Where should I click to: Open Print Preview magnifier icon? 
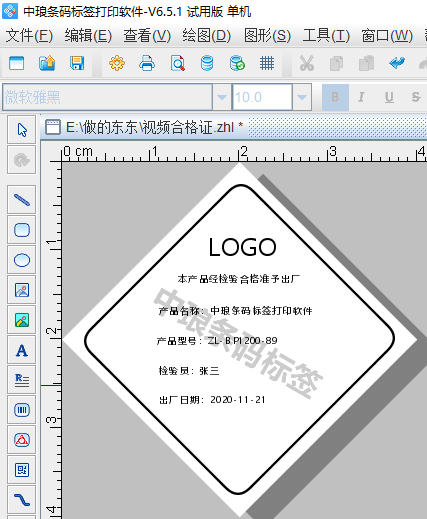[178, 63]
